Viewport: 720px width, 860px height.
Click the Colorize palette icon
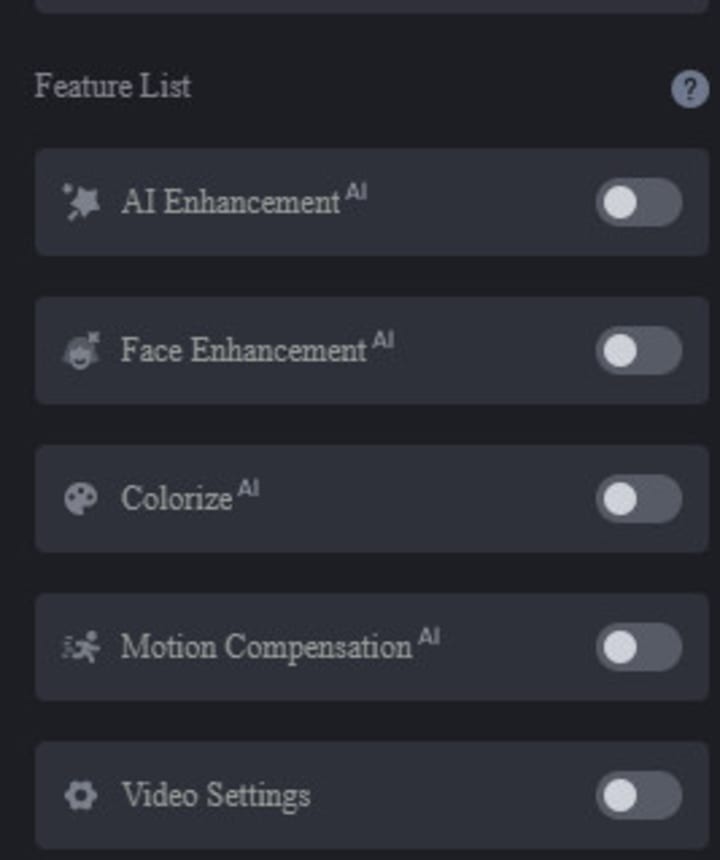click(80, 498)
